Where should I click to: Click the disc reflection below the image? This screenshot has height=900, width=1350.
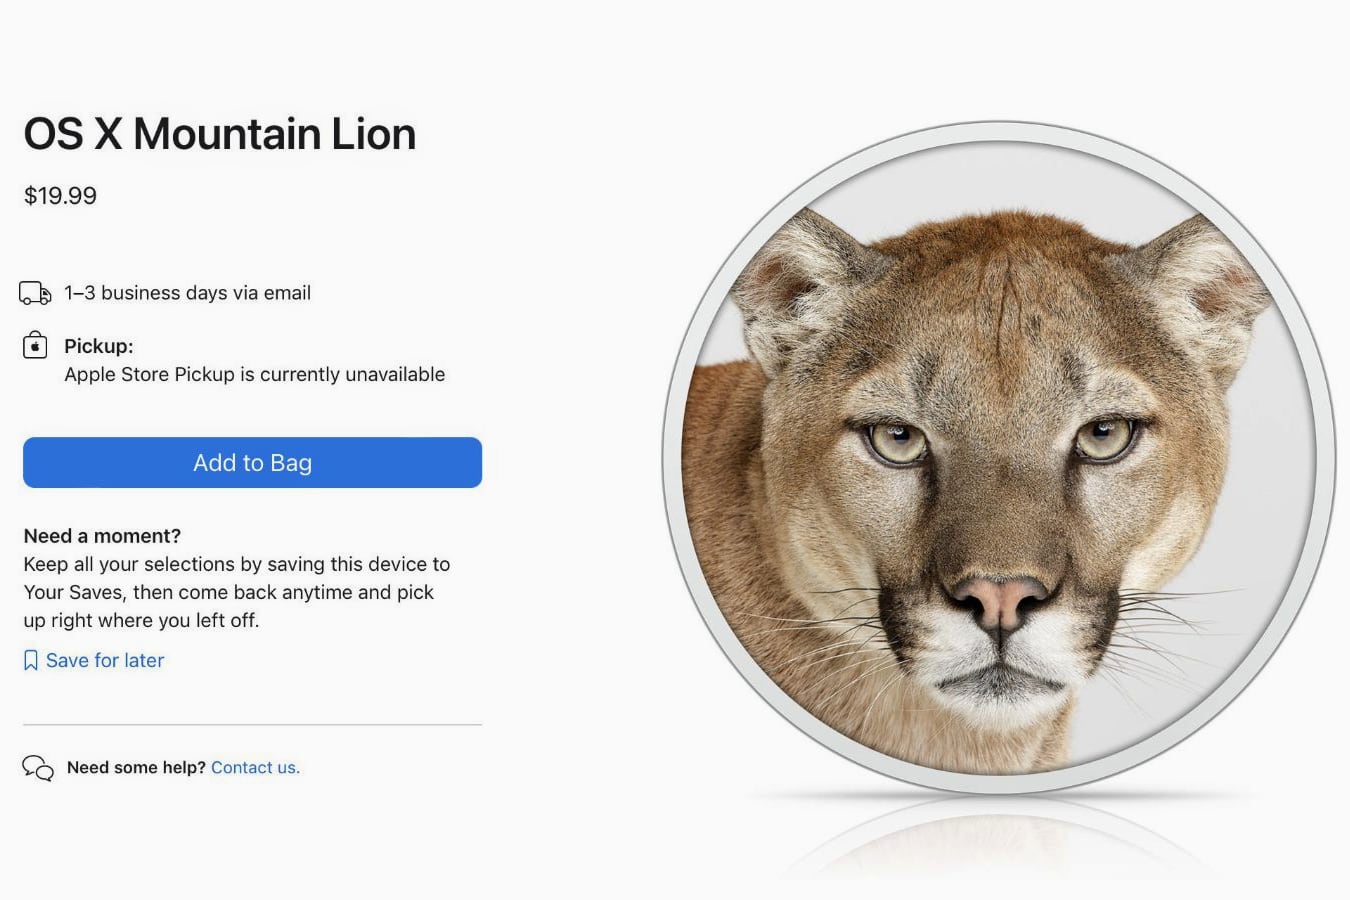point(1000,840)
